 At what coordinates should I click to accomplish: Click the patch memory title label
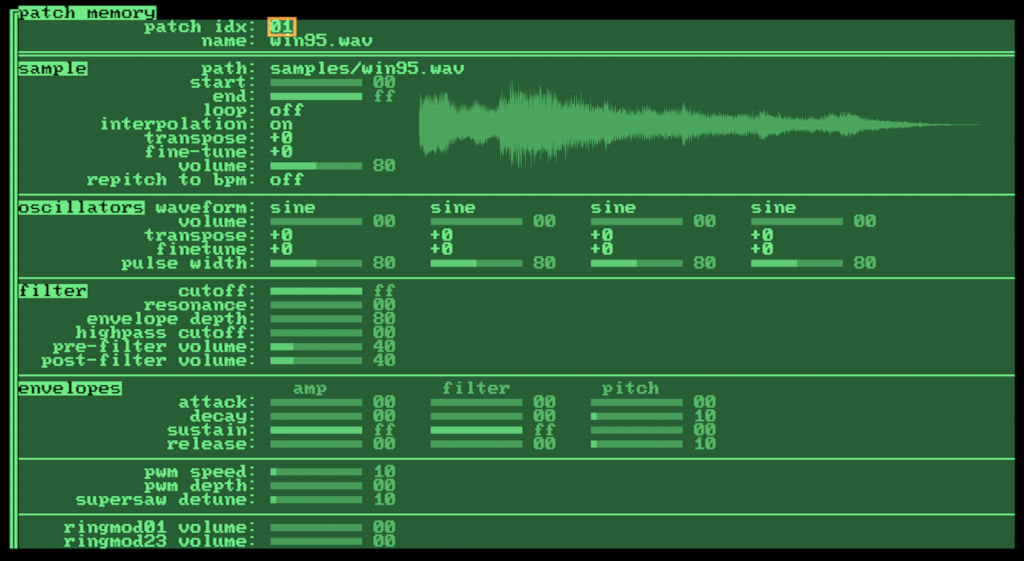pos(87,13)
